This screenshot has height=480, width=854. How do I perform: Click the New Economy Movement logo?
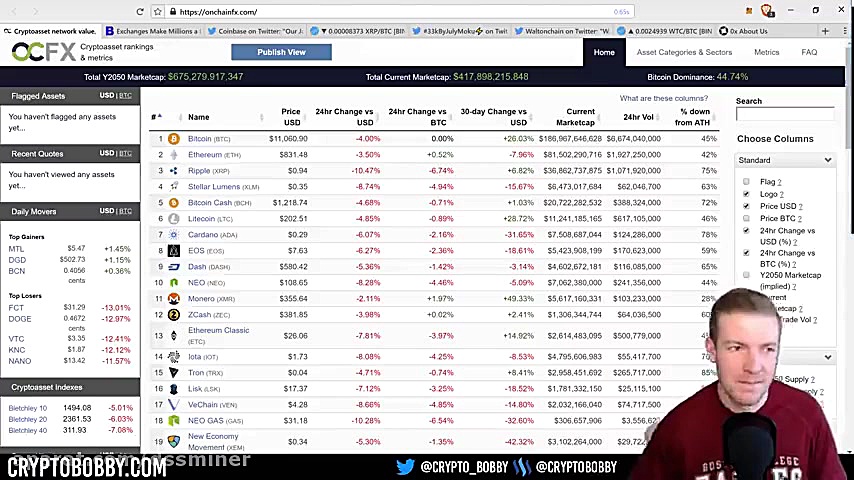point(174,441)
